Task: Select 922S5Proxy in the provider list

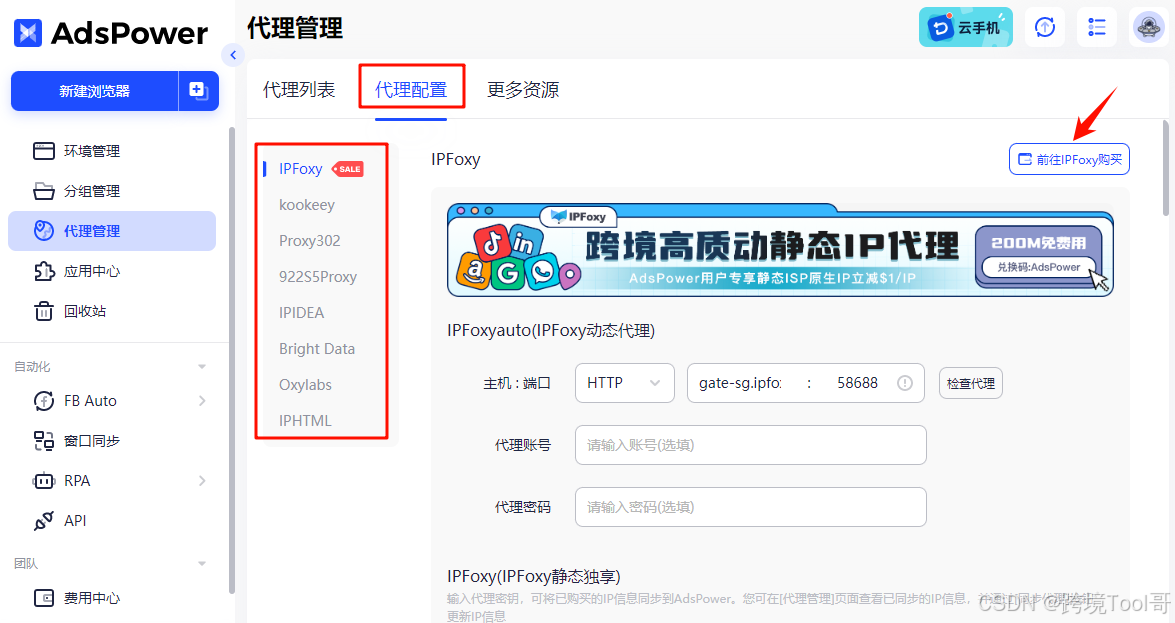Action: click(x=318, y=277)
